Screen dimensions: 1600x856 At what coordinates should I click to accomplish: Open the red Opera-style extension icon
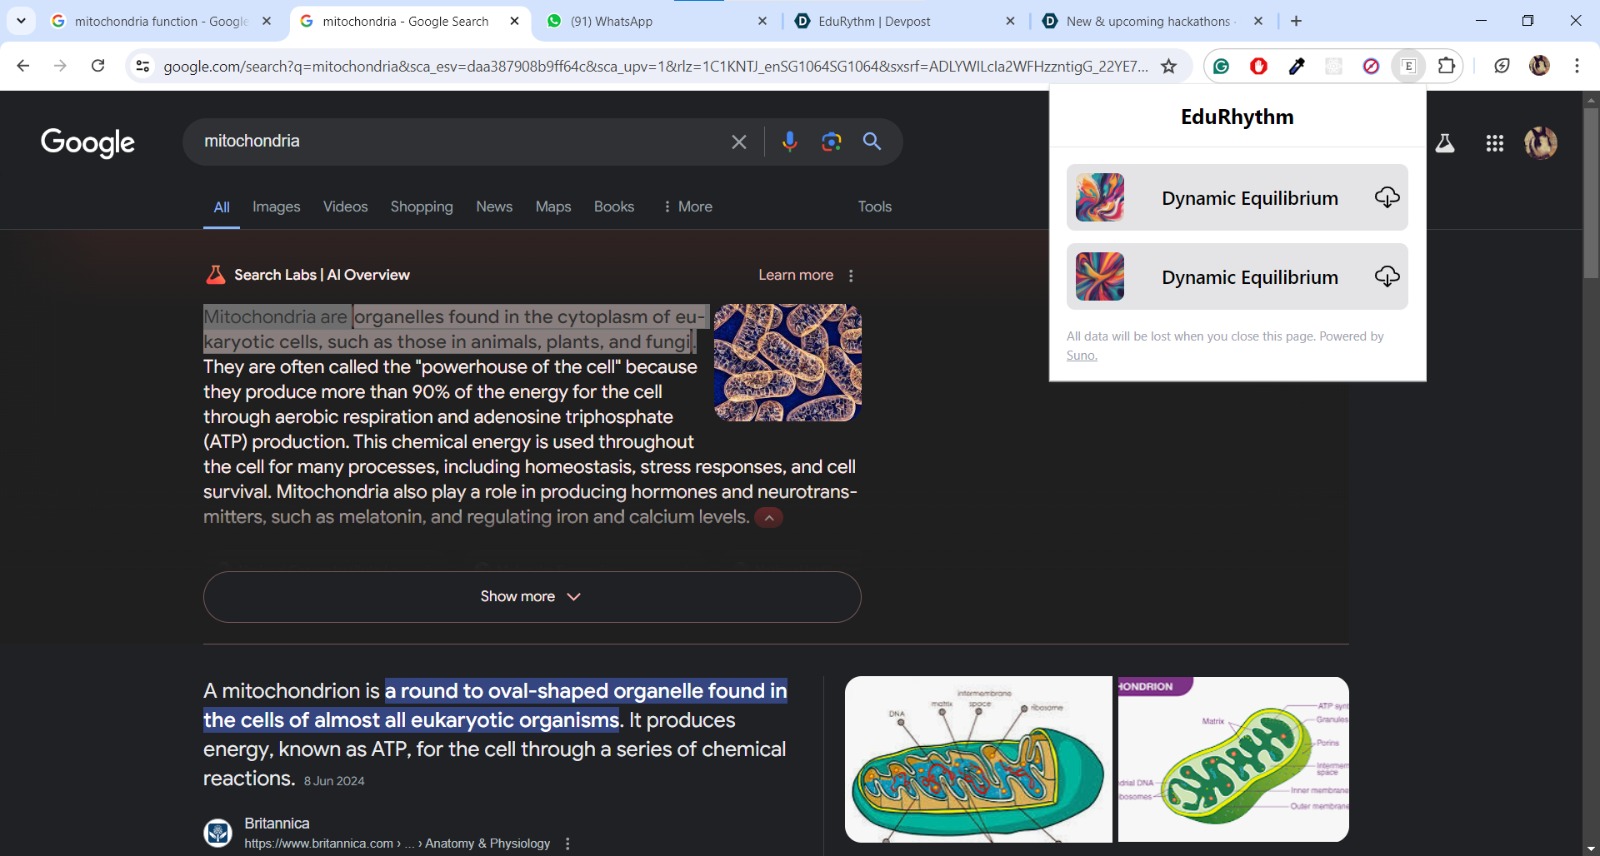[x=1259, y=66]
